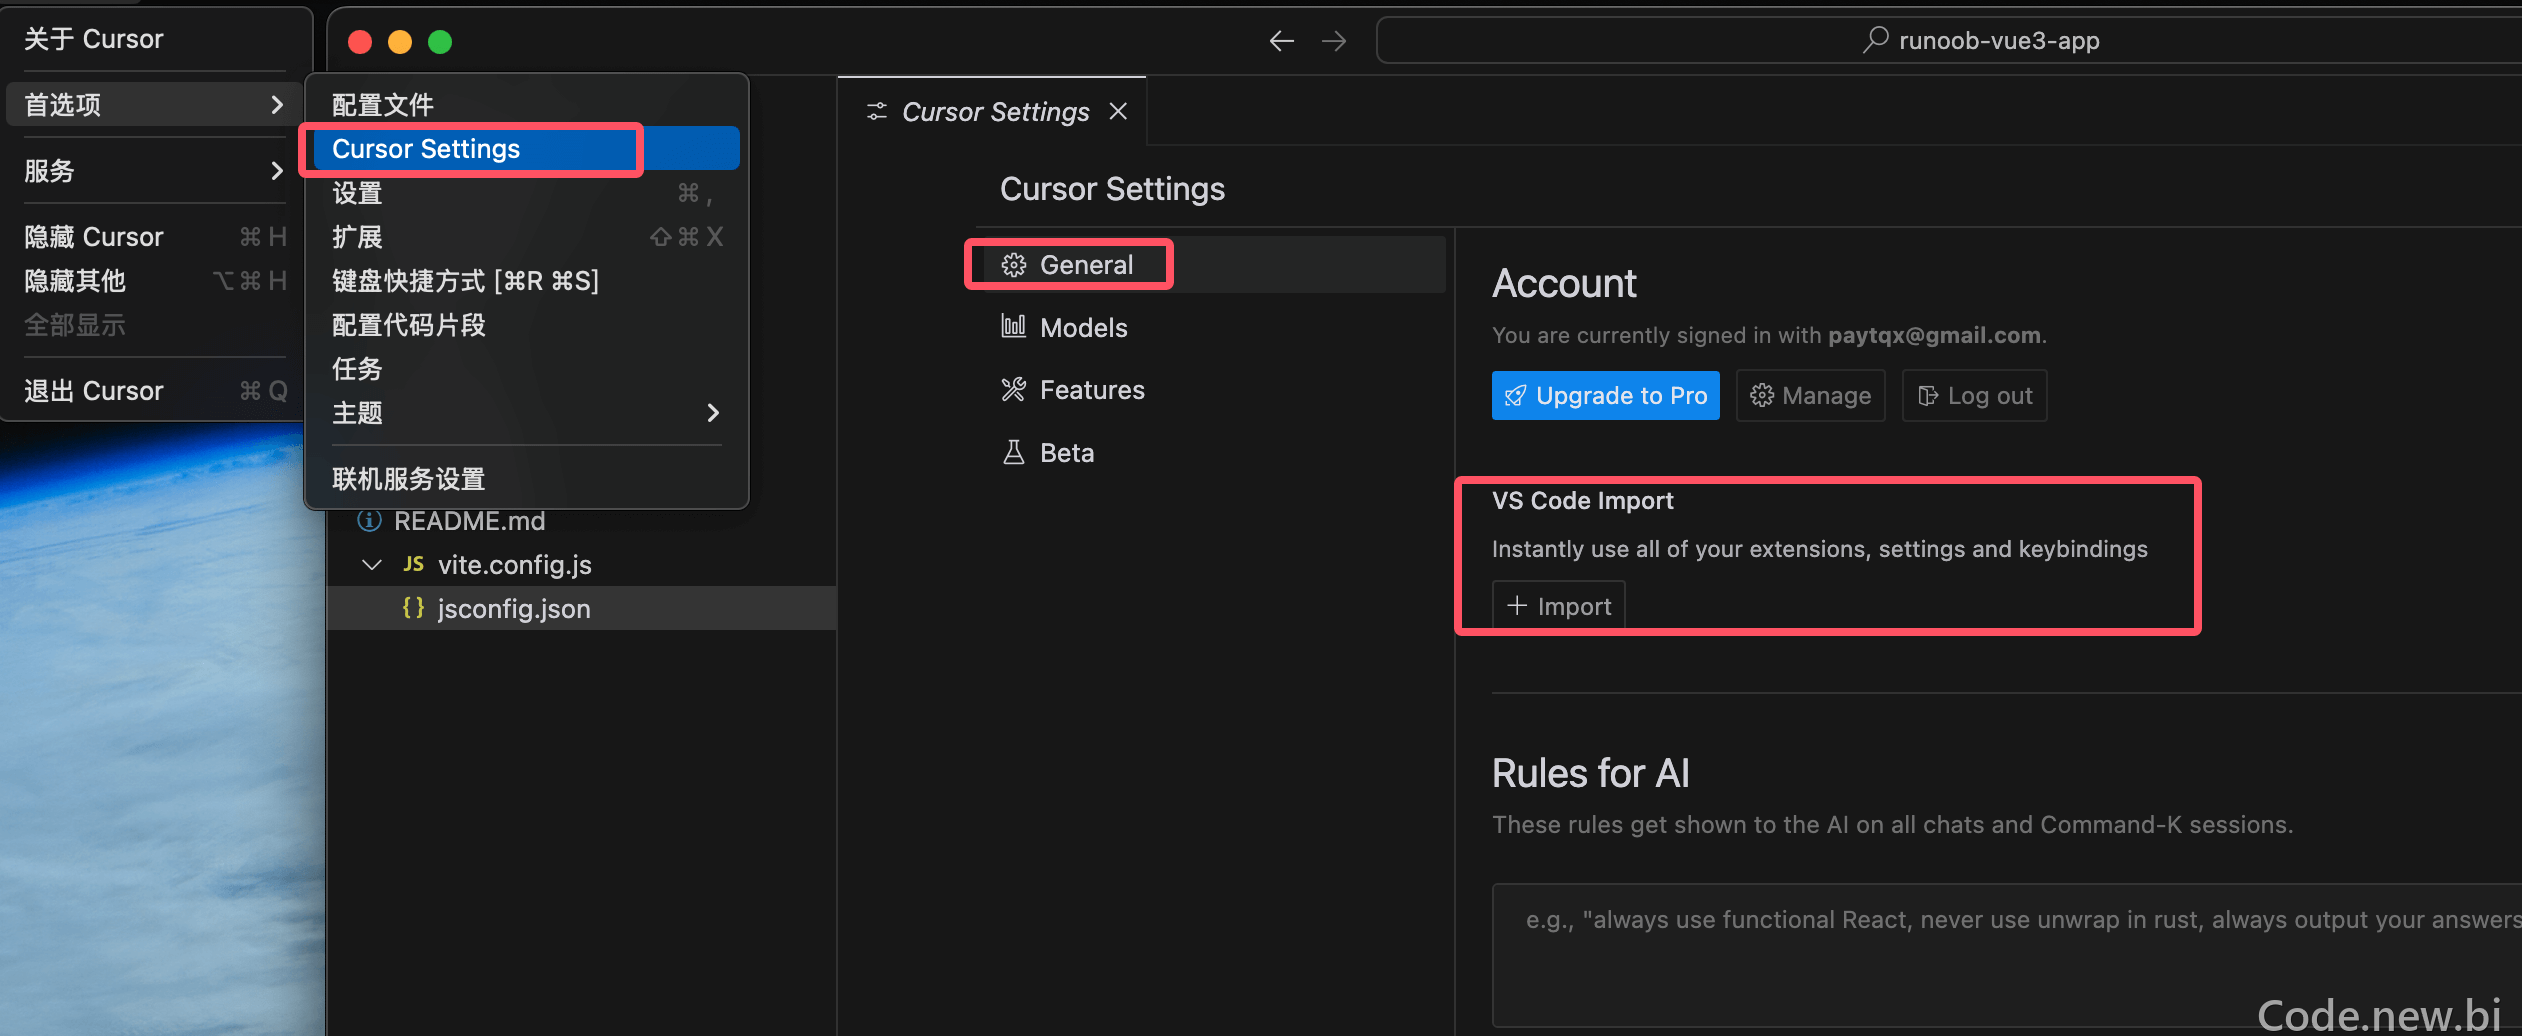Screen dimensions: 2522x1036
Task: Click the Upgrade to Pro button
Action: coord(1606,396)
